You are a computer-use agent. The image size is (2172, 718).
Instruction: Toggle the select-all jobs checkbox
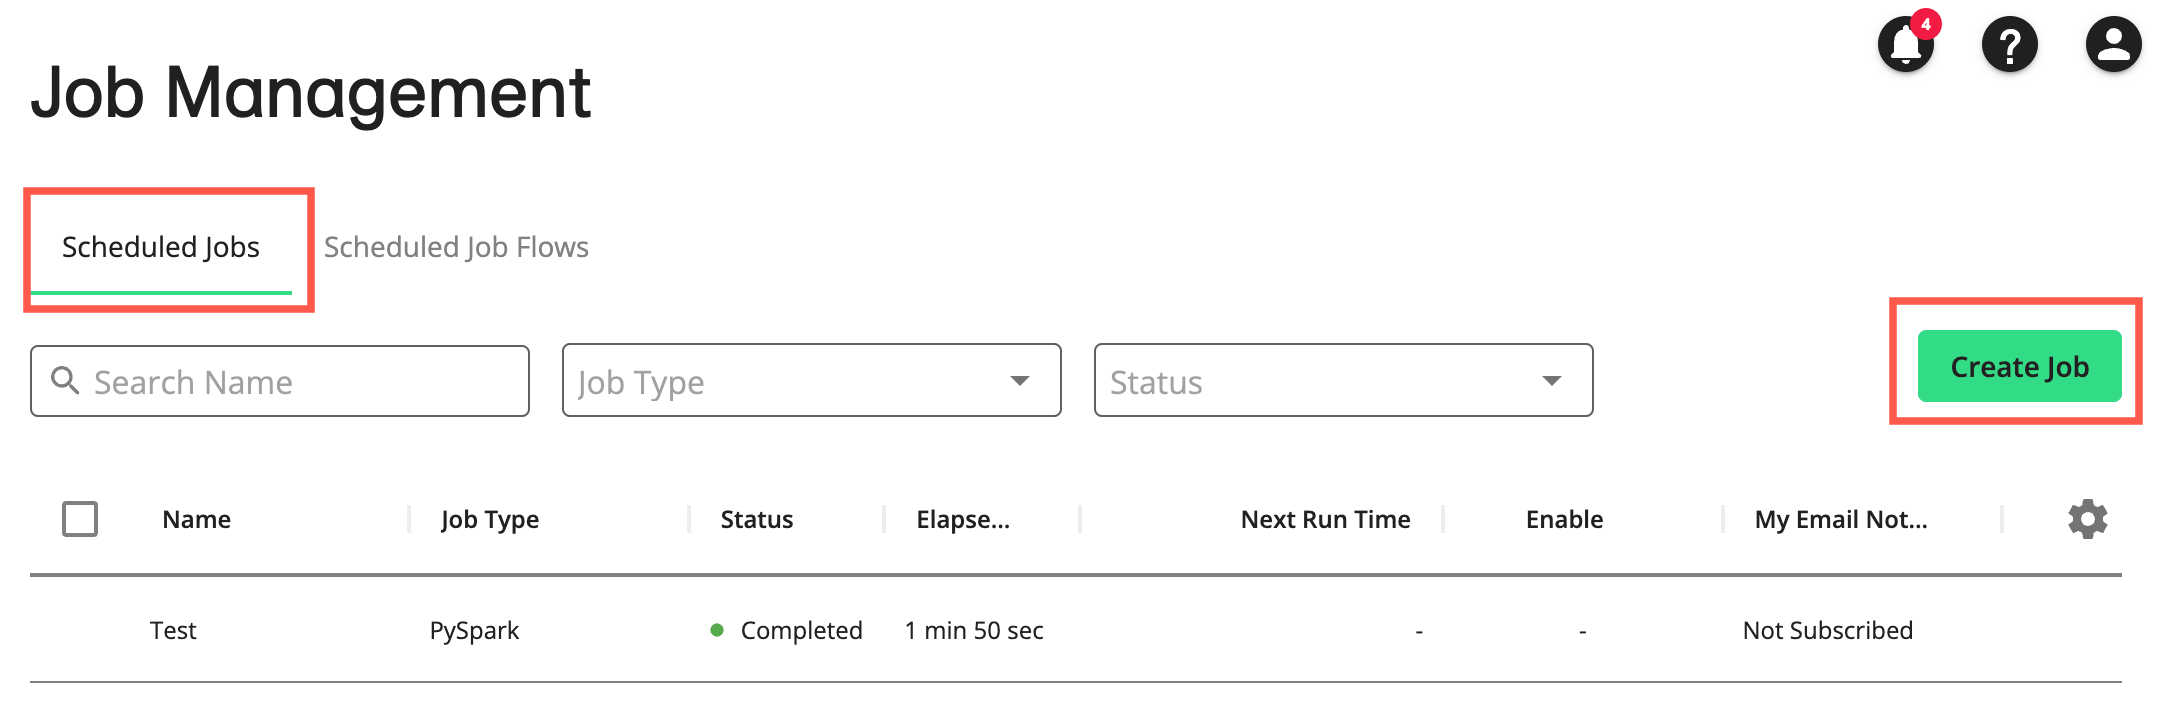(x=80, y=520)
